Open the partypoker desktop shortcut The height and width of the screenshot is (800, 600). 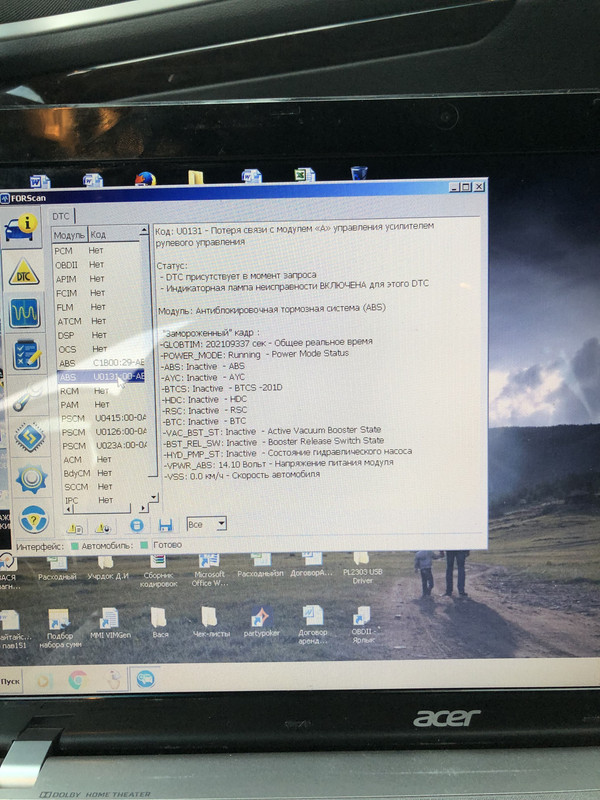(x=261, y=622)
